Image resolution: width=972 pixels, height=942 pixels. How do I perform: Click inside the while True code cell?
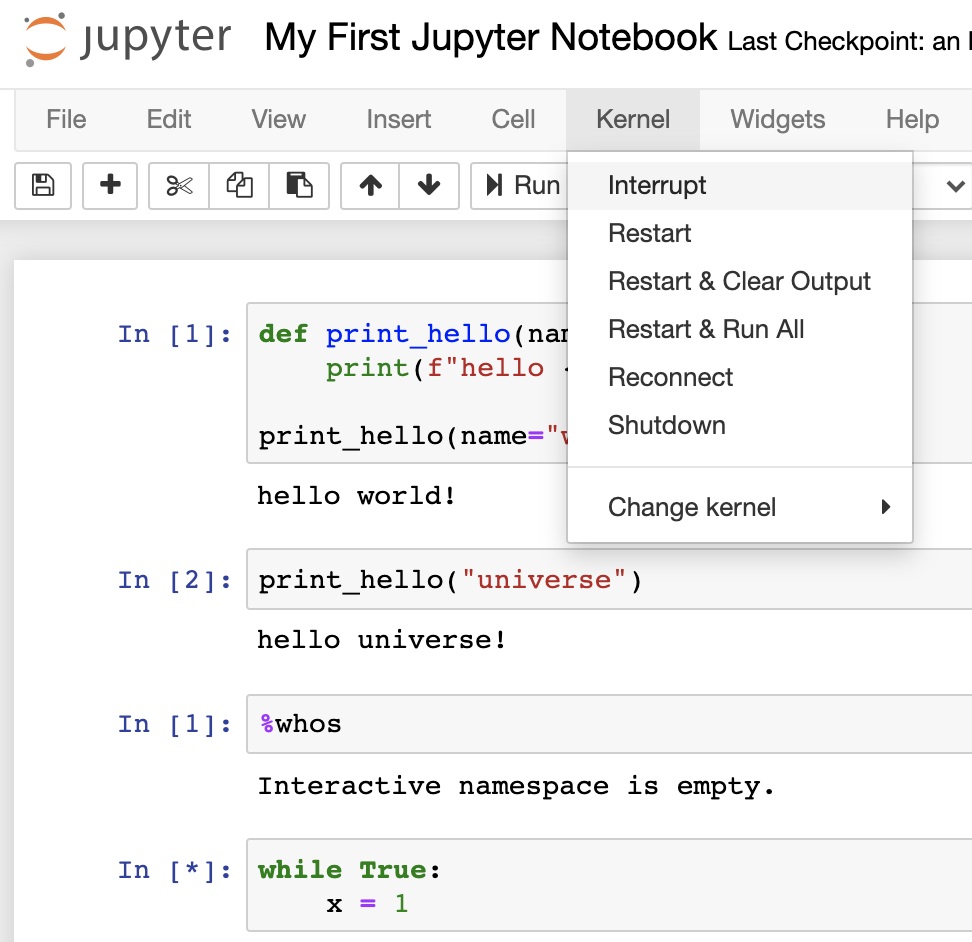coord(609,885)
